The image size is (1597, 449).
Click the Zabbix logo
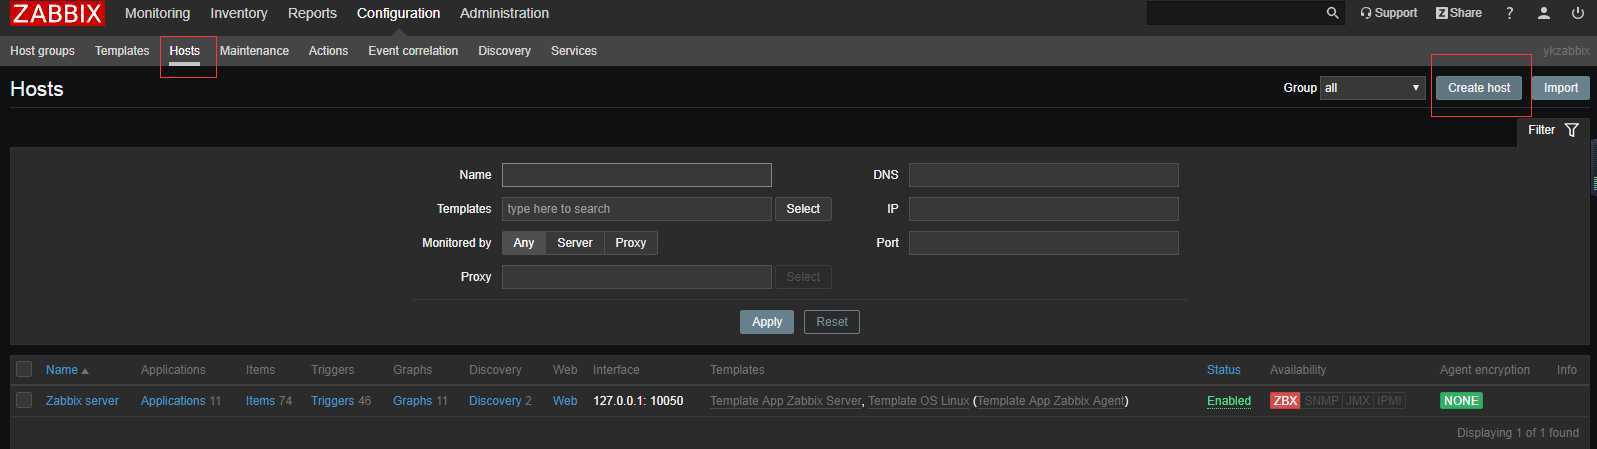point(57,13)
